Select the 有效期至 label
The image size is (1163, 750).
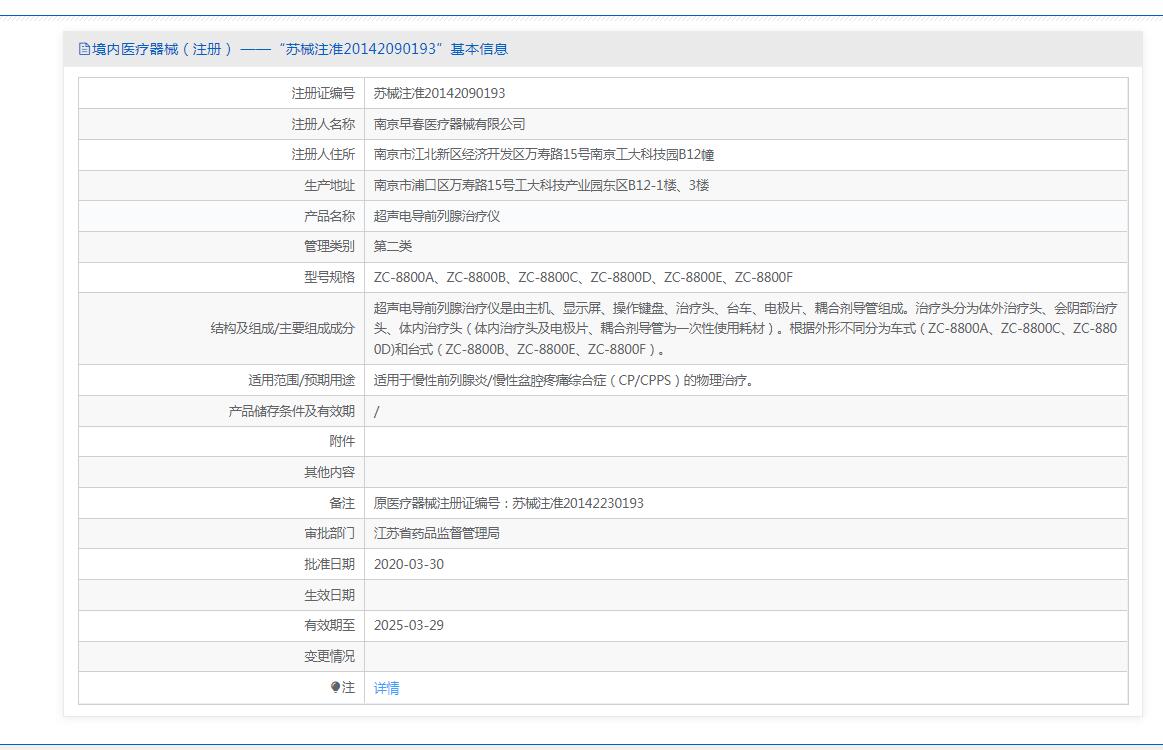click(329, 625)
